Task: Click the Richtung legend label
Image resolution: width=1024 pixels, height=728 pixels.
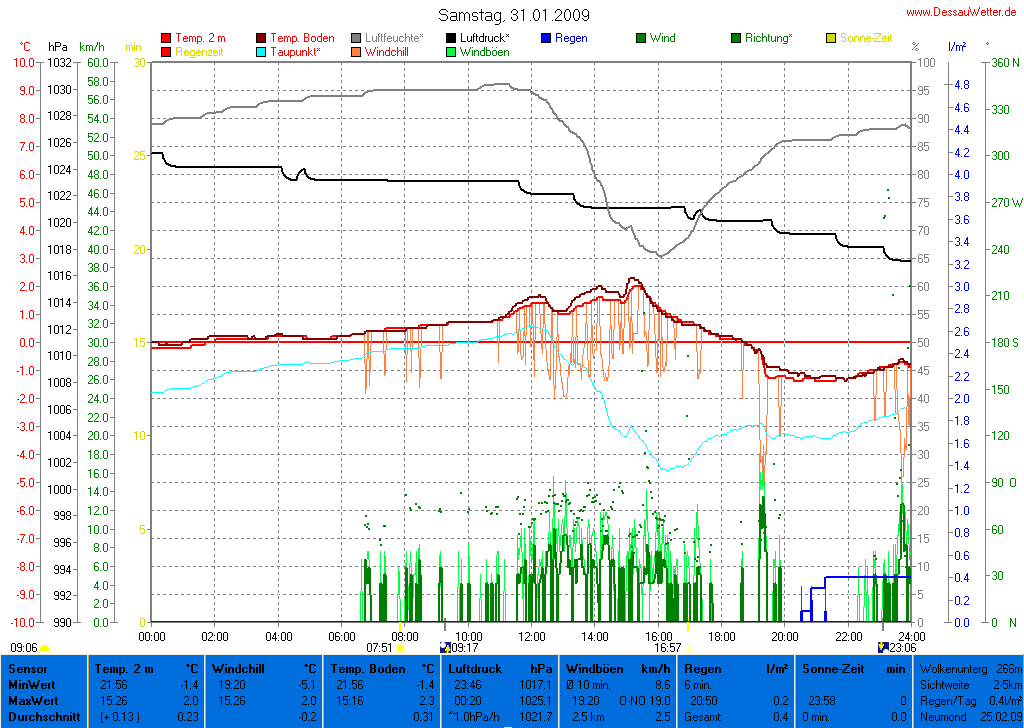Action: [769, 38]
